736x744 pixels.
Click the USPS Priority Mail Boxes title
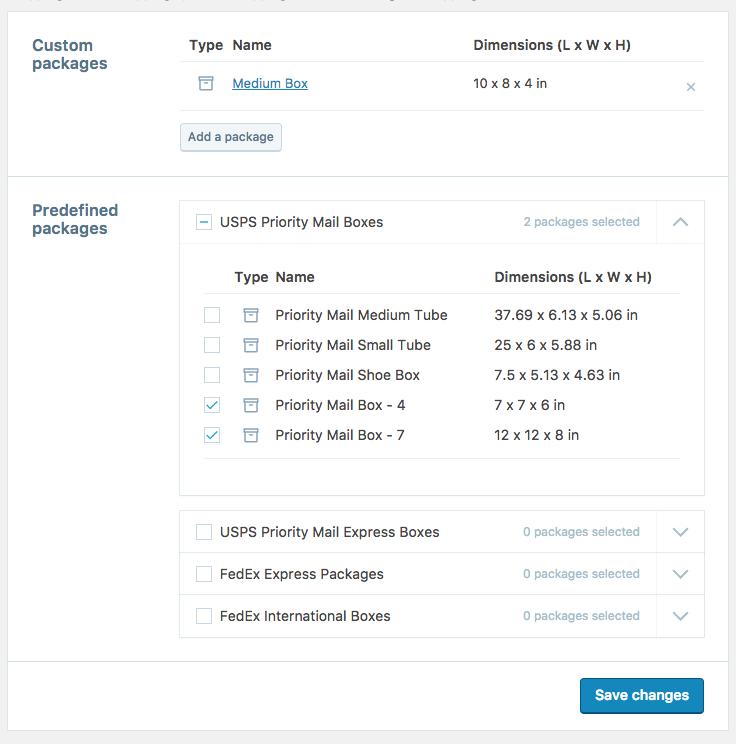[x=301, y=222]
